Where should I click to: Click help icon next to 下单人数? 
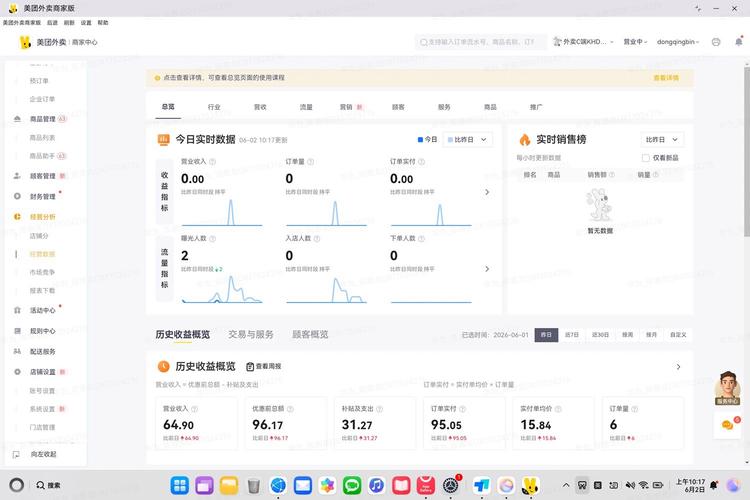pyautogui.click(x=421, y=238)
